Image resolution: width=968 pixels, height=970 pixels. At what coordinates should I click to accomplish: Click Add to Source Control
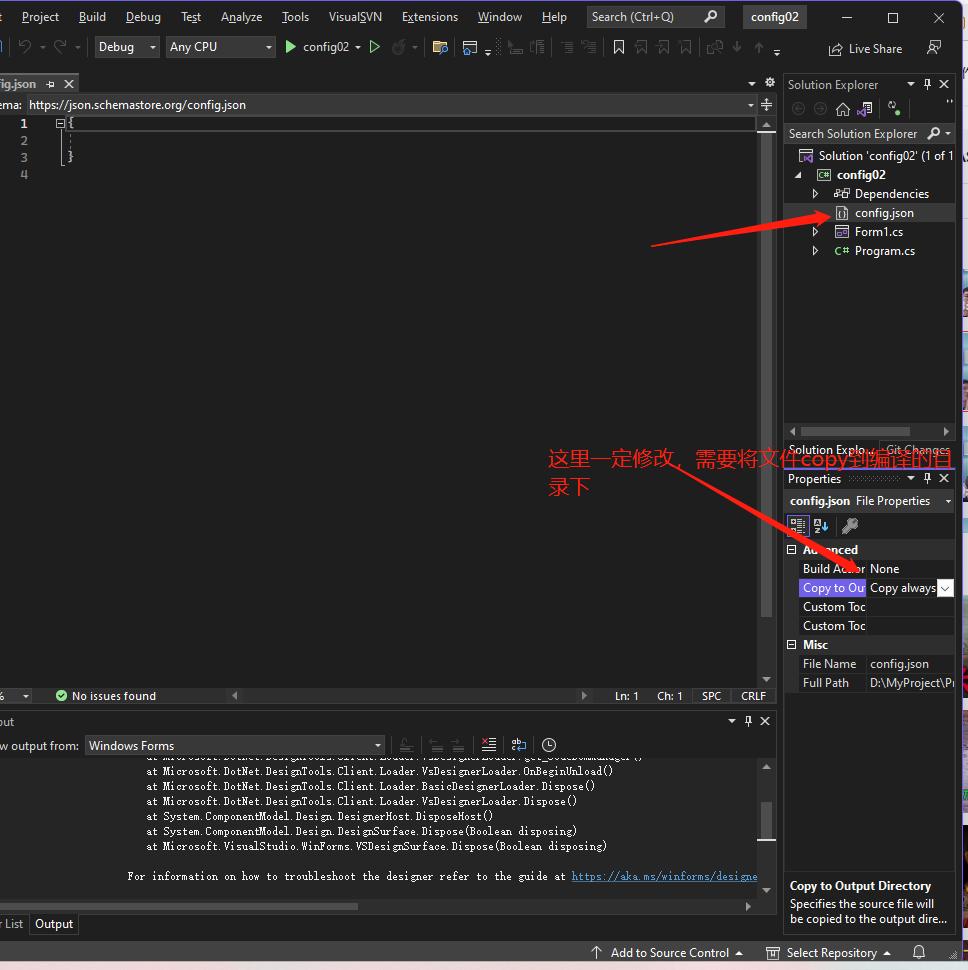[x=667, y=953]
